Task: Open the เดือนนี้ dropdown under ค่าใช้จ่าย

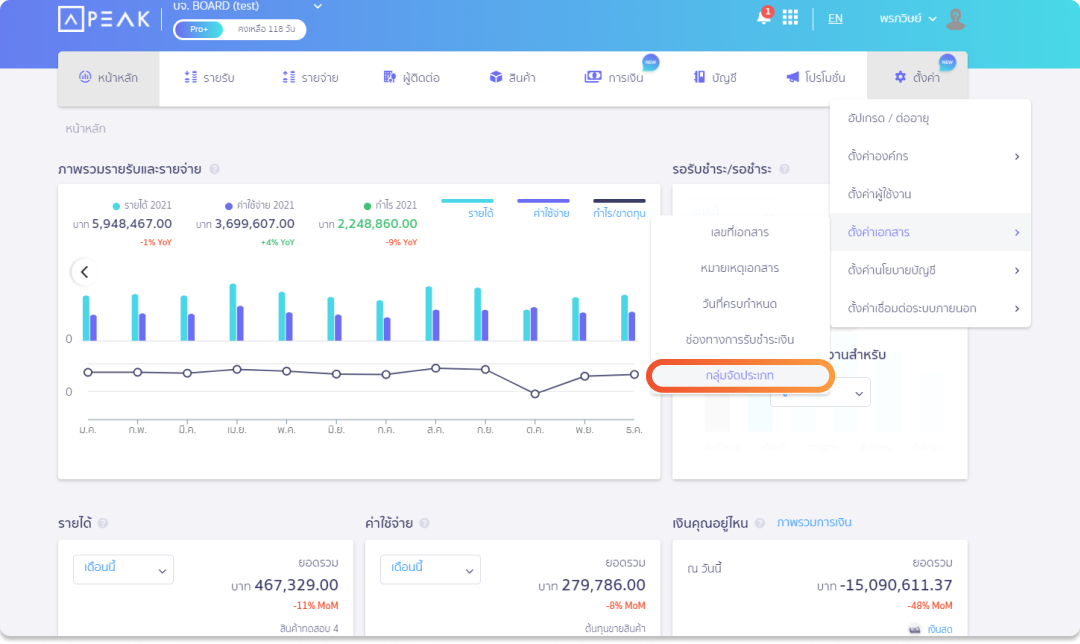Action: point(430,569)
